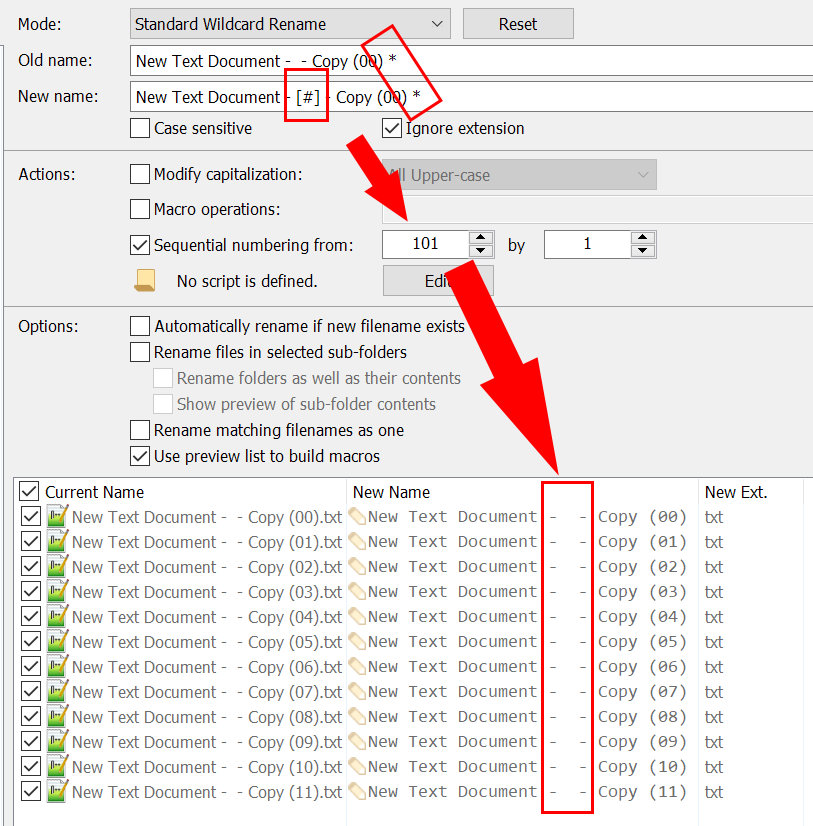Click the Edit script button
Screen dimensions: 813x826
[438, 281]
